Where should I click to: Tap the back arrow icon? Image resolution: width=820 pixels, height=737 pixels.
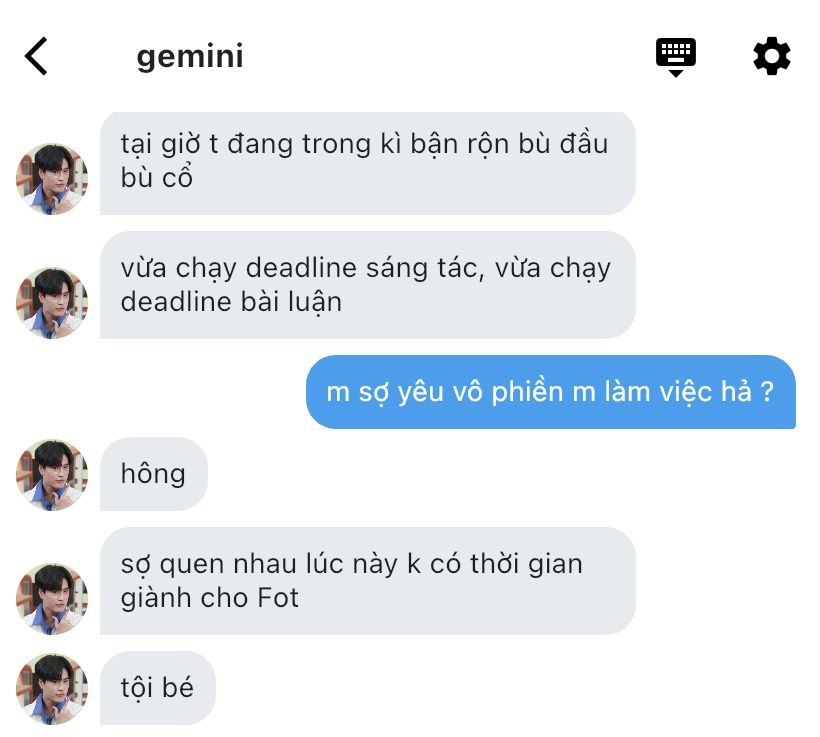click(36, 56)
